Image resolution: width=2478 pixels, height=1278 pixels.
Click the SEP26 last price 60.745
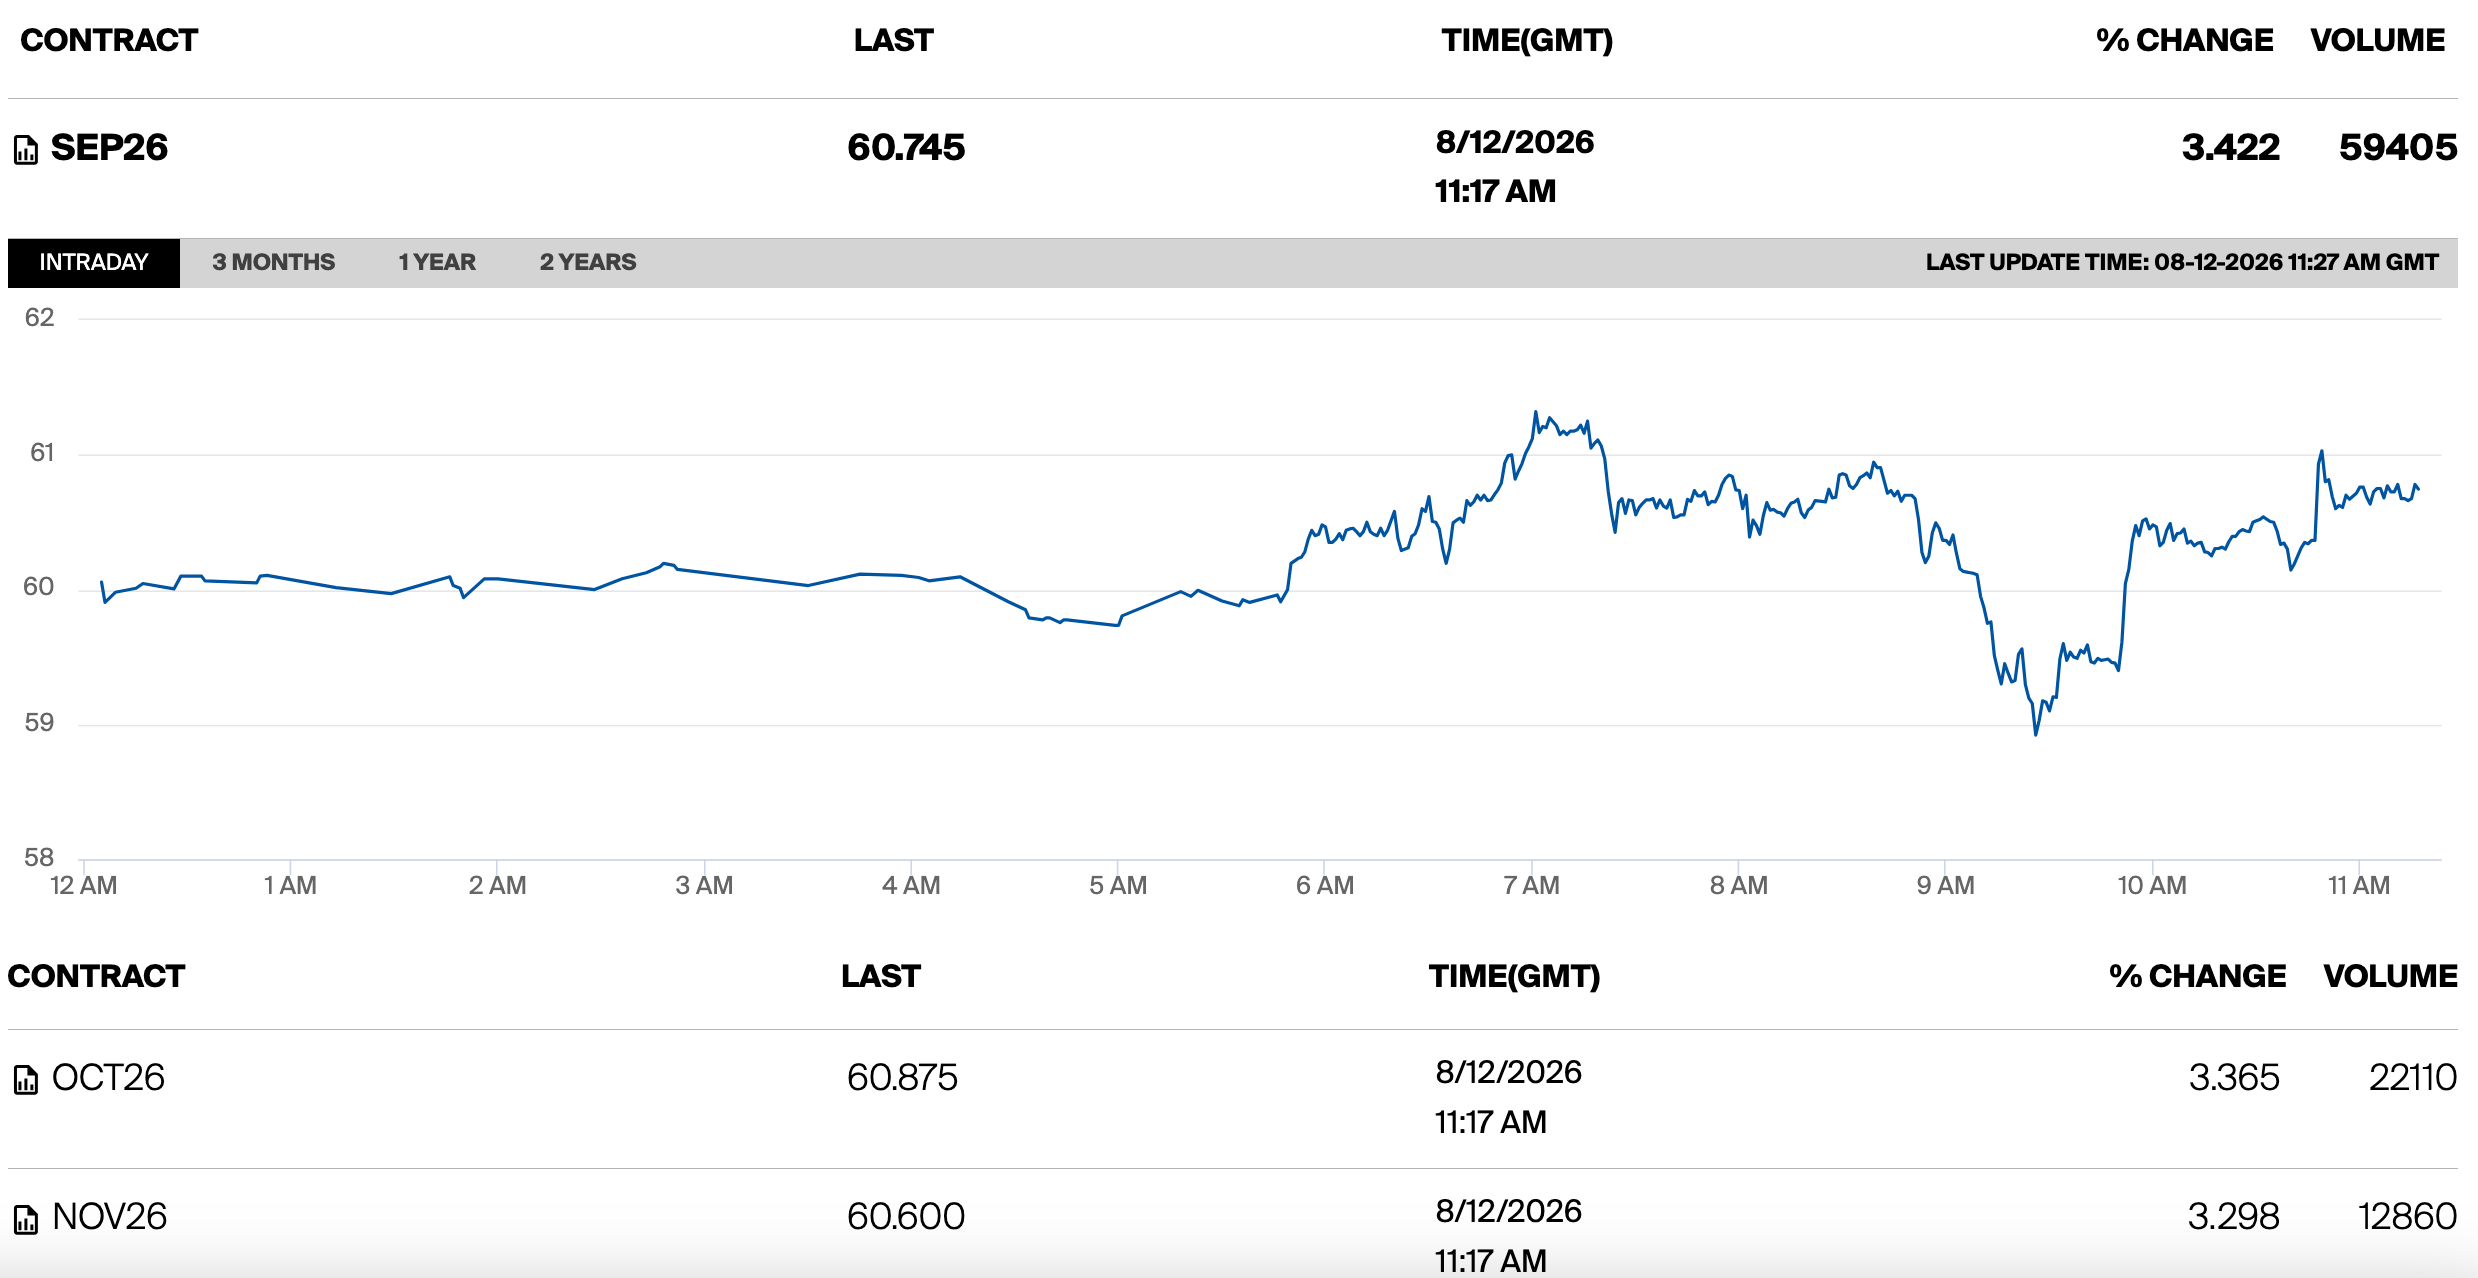906,148
